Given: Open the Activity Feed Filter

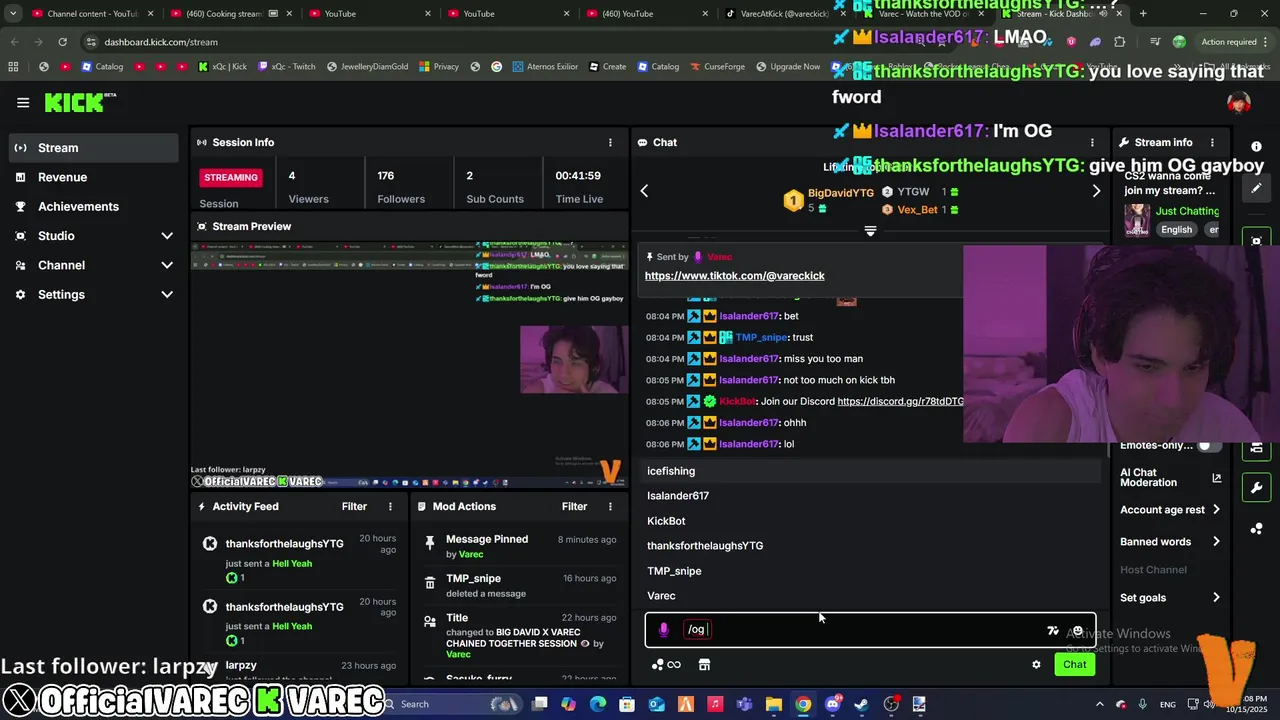Looking at the screenshot, I should [354, 506].
